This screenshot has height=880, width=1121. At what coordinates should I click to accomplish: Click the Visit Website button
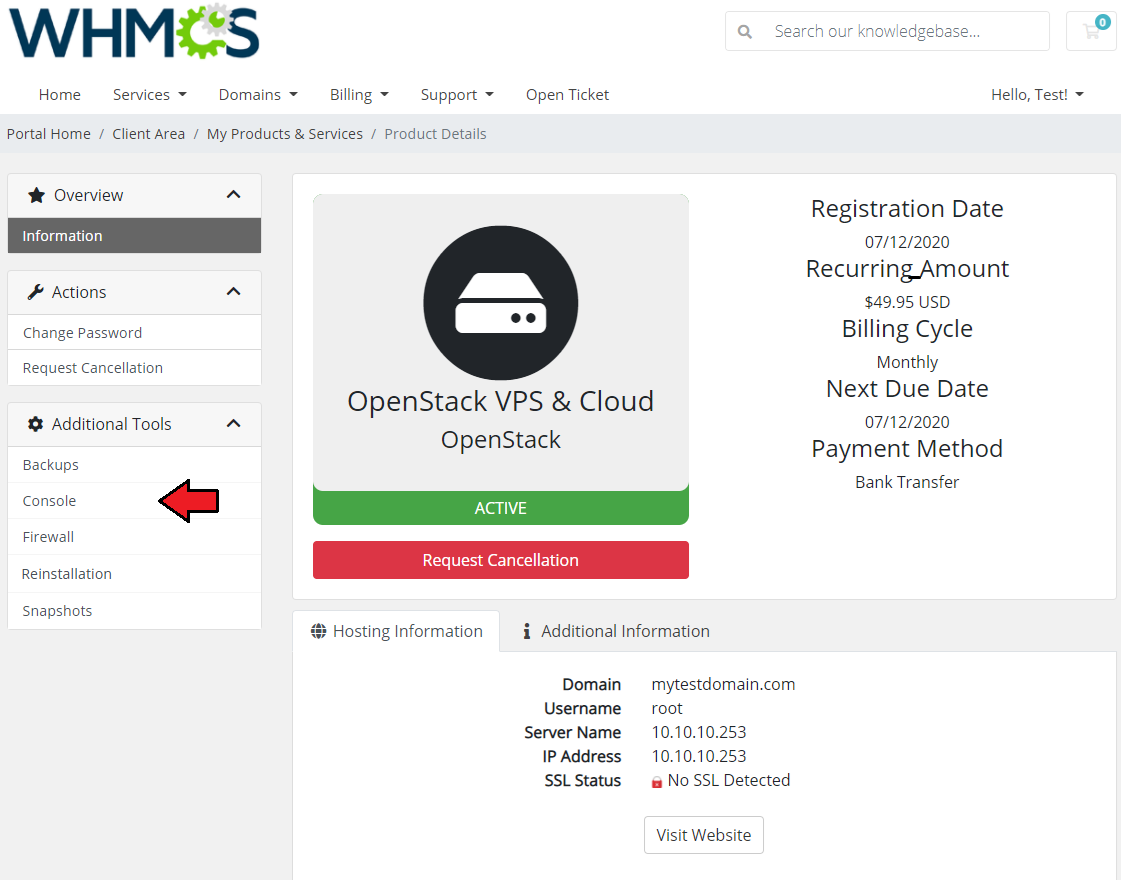(x=703, y=835)
